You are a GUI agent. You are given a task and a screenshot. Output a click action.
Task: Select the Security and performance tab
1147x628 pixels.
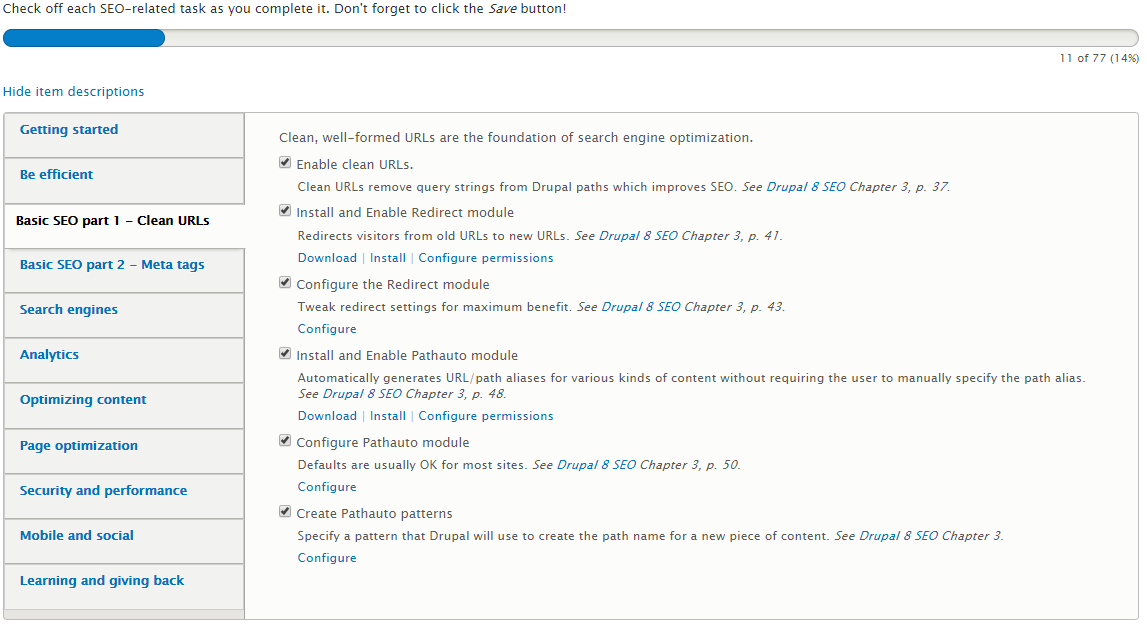click(124, 496)
